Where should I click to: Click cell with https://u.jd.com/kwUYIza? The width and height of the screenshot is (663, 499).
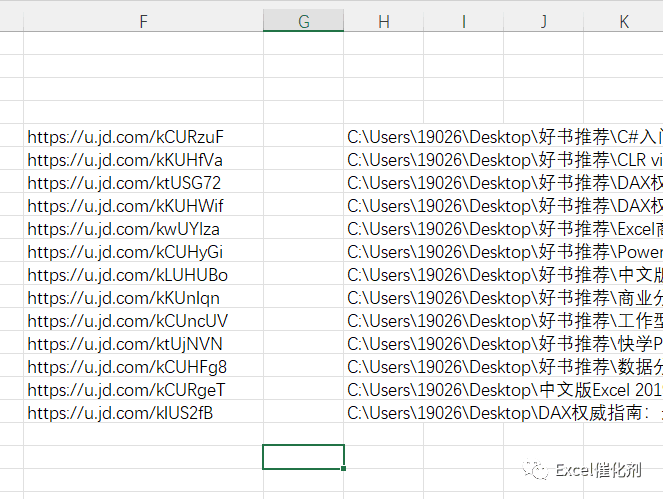(x=143, y=228)
